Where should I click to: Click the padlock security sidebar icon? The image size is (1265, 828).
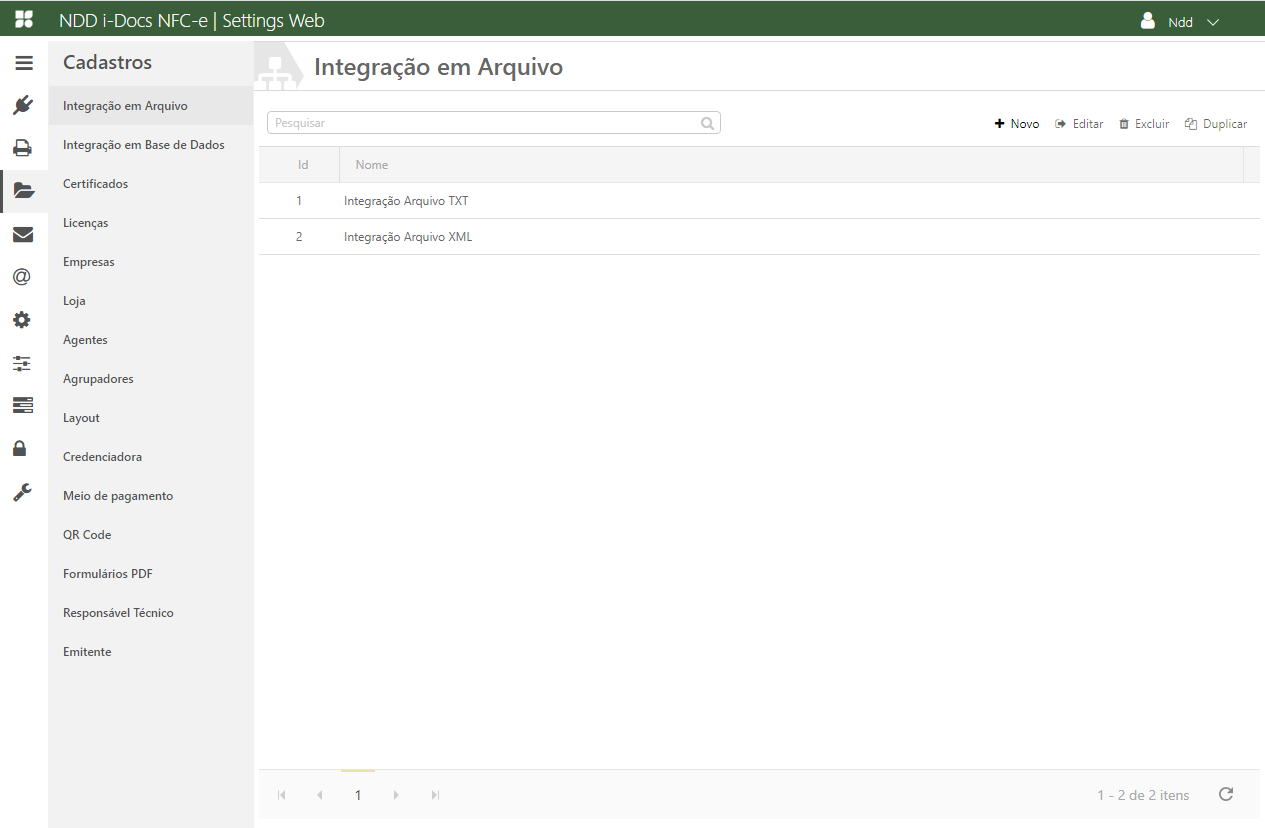coord(20,448)
